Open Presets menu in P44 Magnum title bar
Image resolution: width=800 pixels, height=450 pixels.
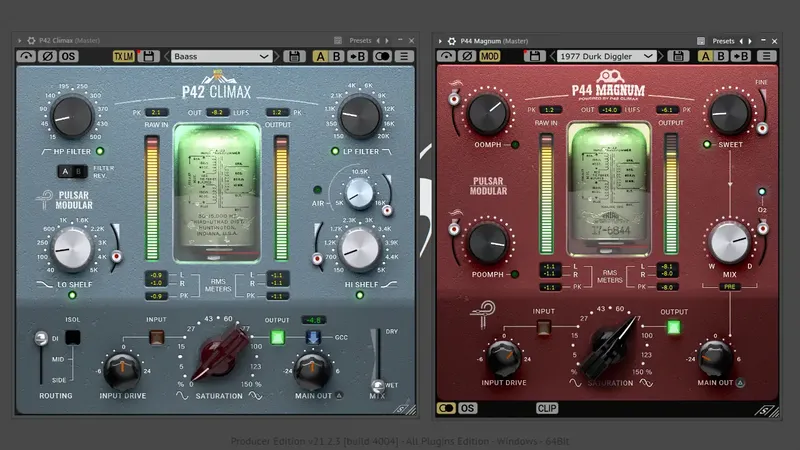[x=723, y=41]
